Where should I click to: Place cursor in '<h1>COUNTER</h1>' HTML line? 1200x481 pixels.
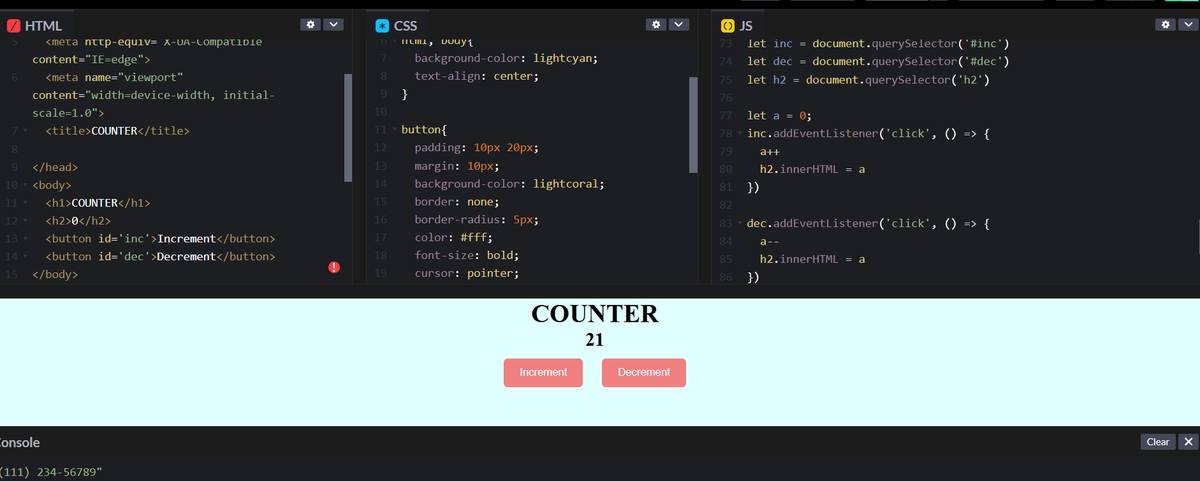(98, 203)
